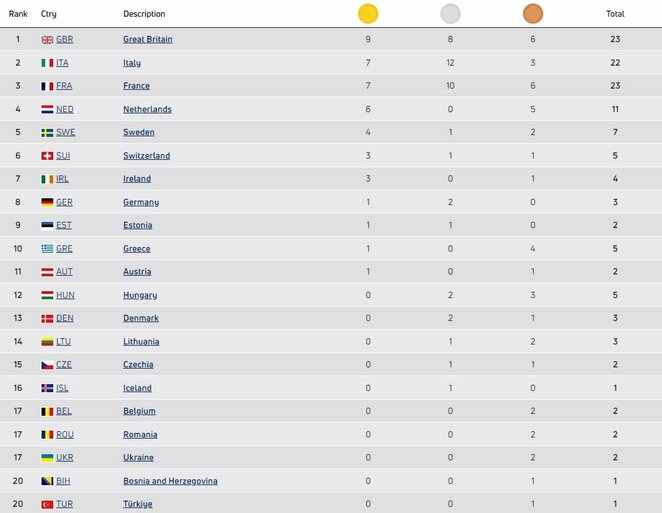This screenshot has height=513, width=662.
Task: Click the Iceland flag icon
Action: click(47, 388)
